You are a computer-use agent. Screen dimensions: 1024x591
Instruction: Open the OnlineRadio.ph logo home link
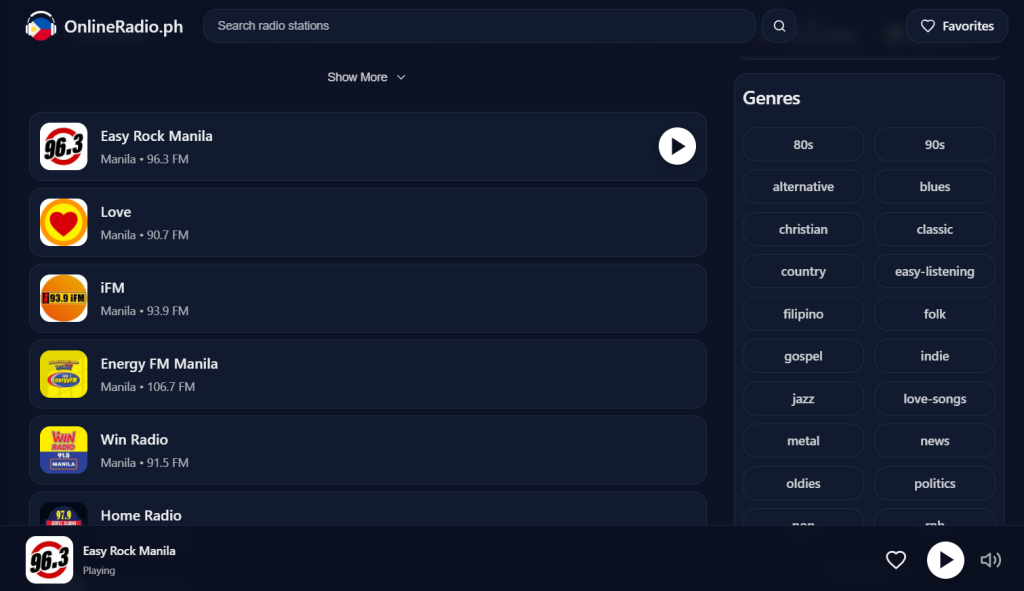(105, 26)
